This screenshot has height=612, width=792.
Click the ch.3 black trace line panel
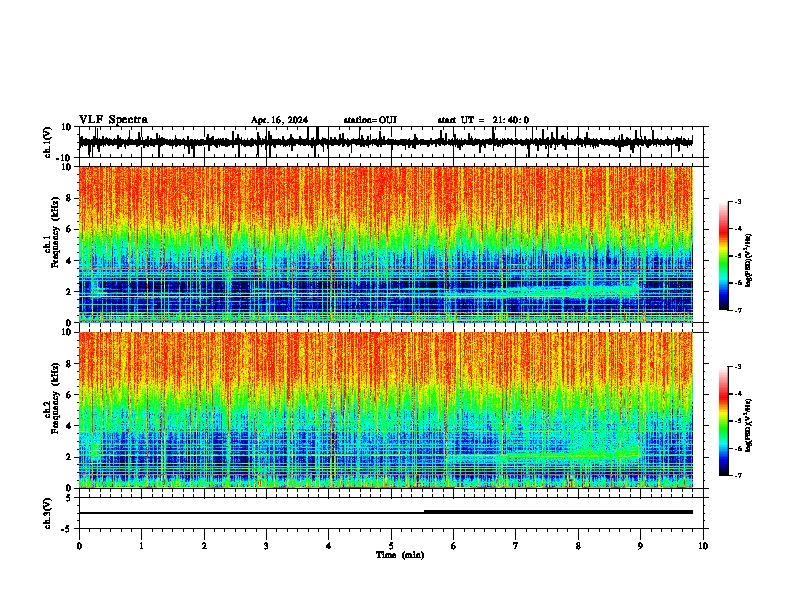coord(391,513)
